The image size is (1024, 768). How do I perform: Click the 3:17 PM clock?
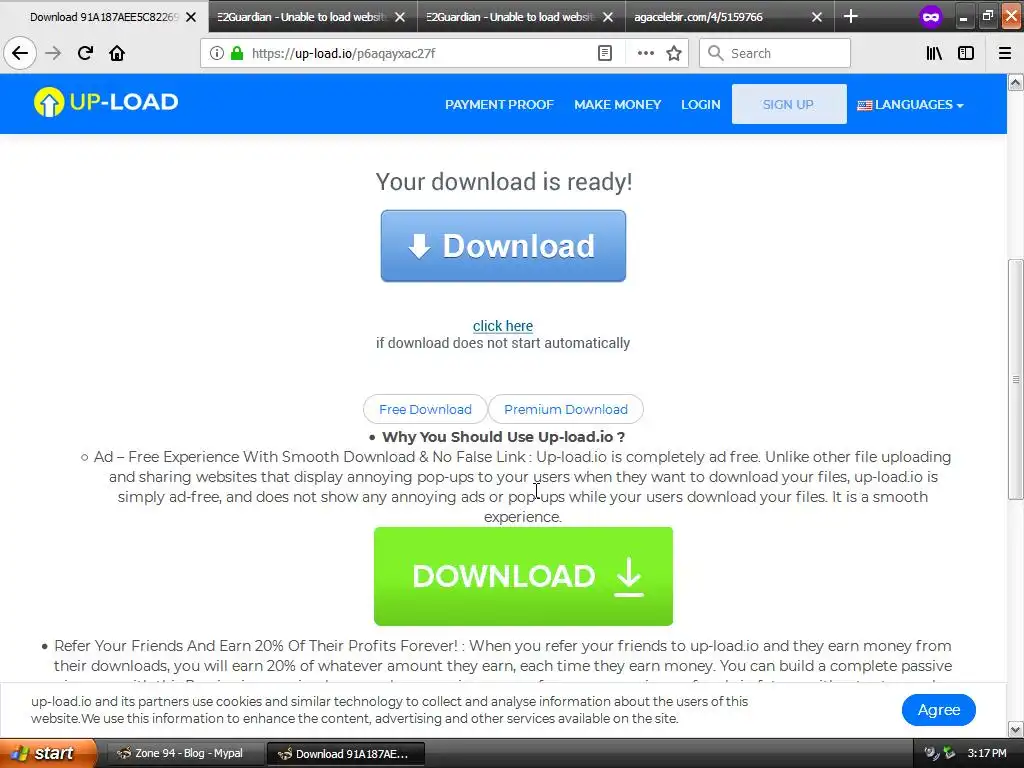pyautogui.click(x=987, y=753)
